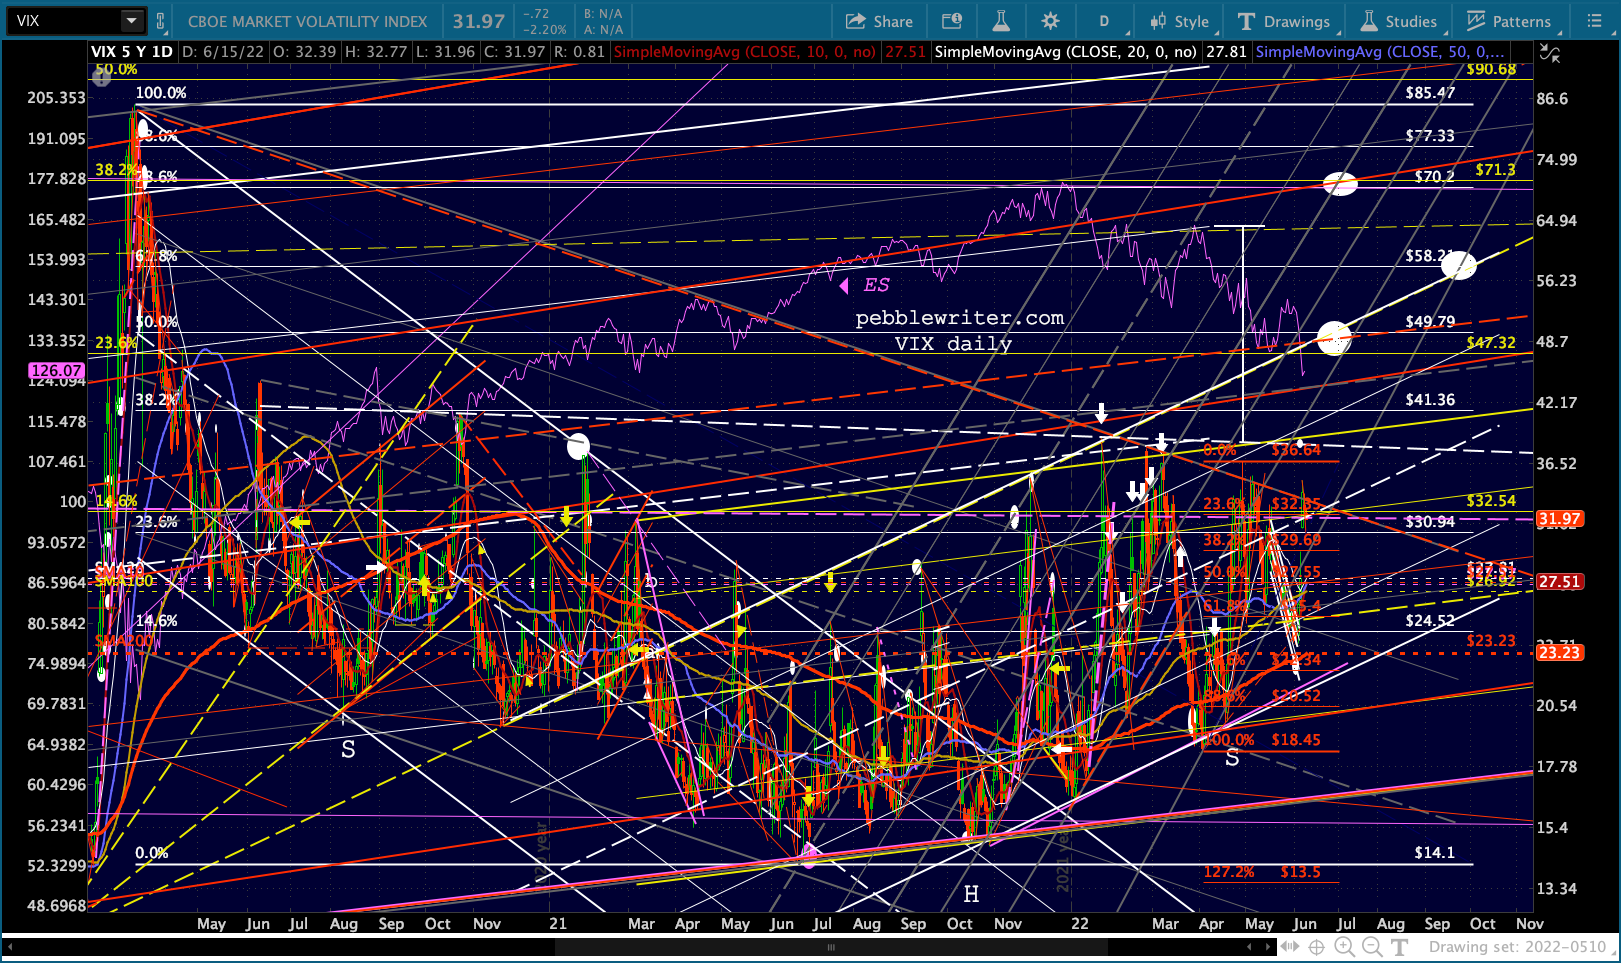The image size is (1621, 963).
Task: Click the ES series label
Action: pos(877,285)
